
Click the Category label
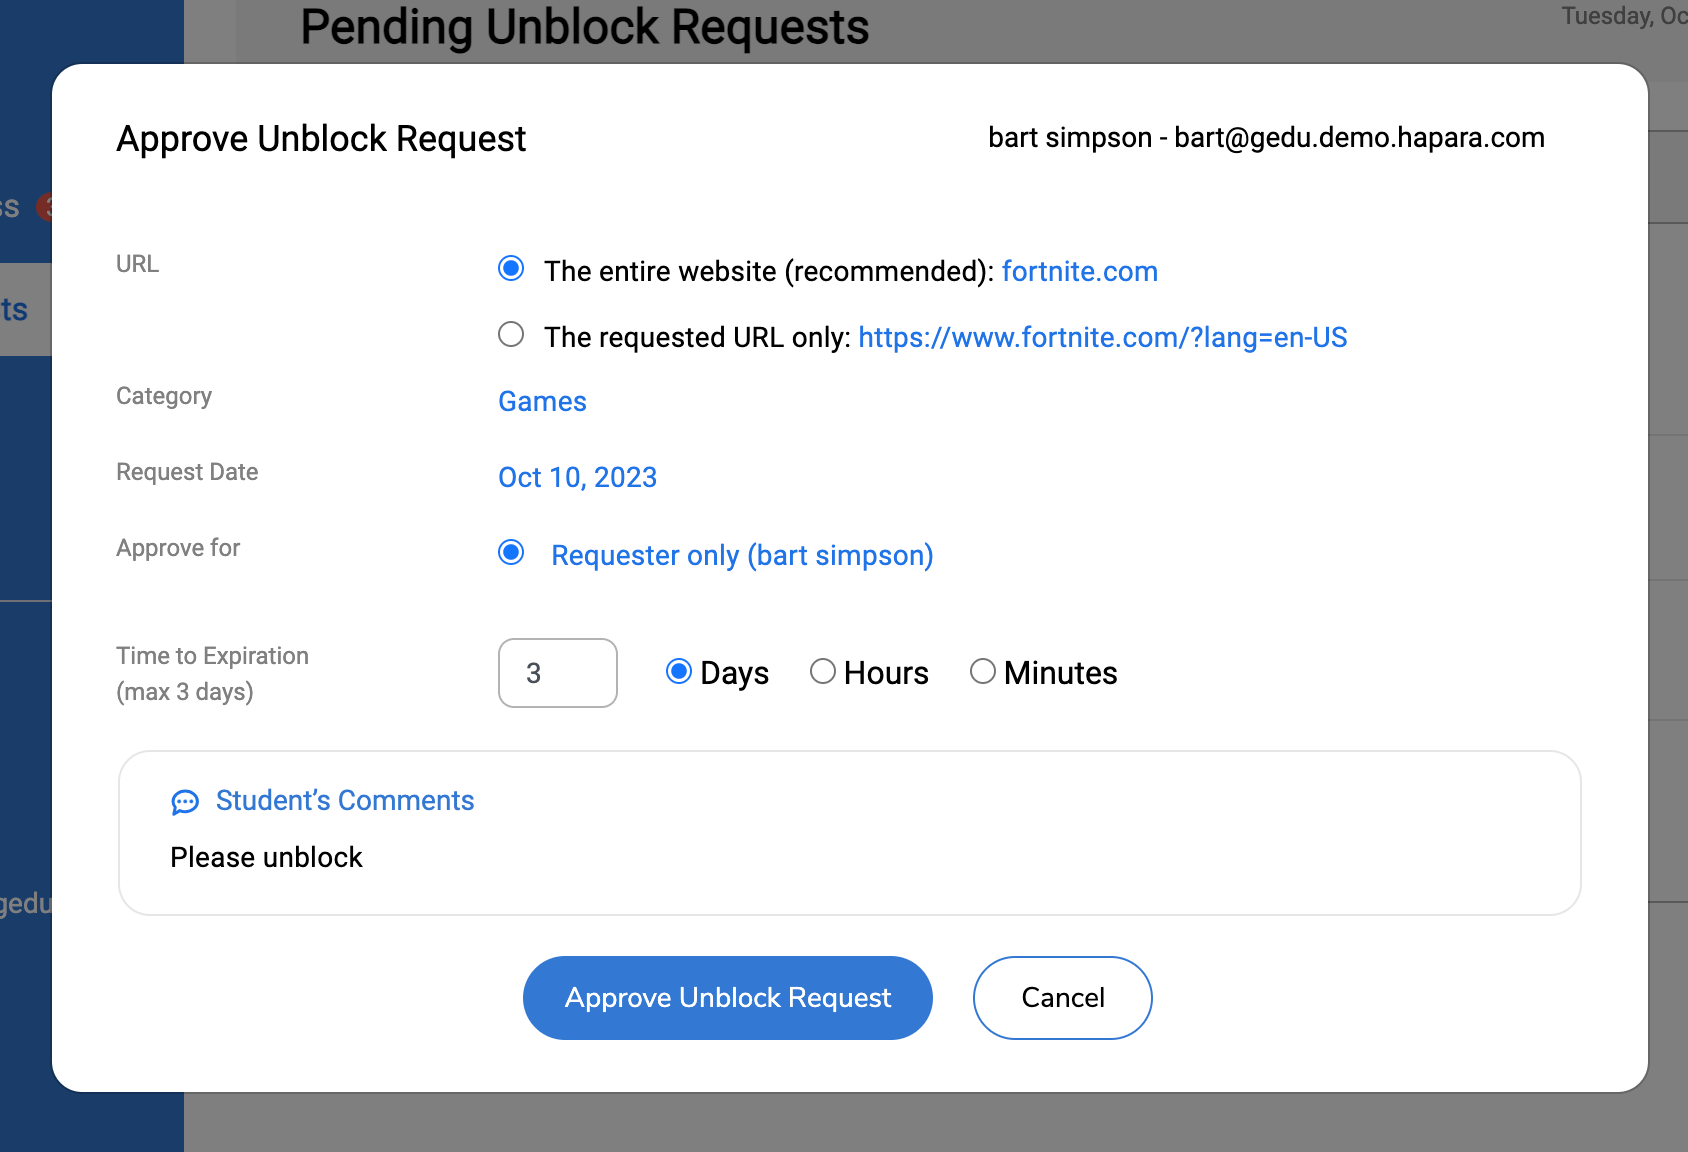(164, 396)
